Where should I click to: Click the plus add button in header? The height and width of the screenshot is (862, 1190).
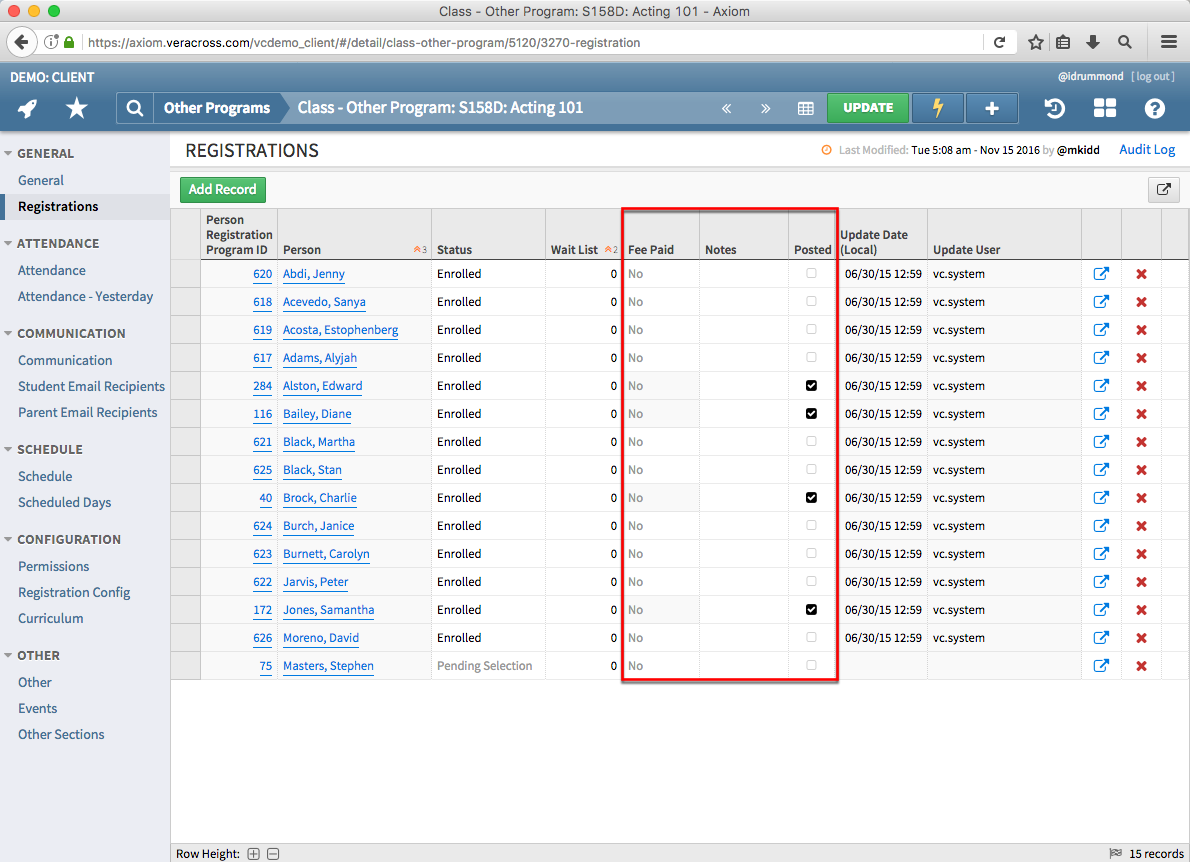tap(991, 108)
